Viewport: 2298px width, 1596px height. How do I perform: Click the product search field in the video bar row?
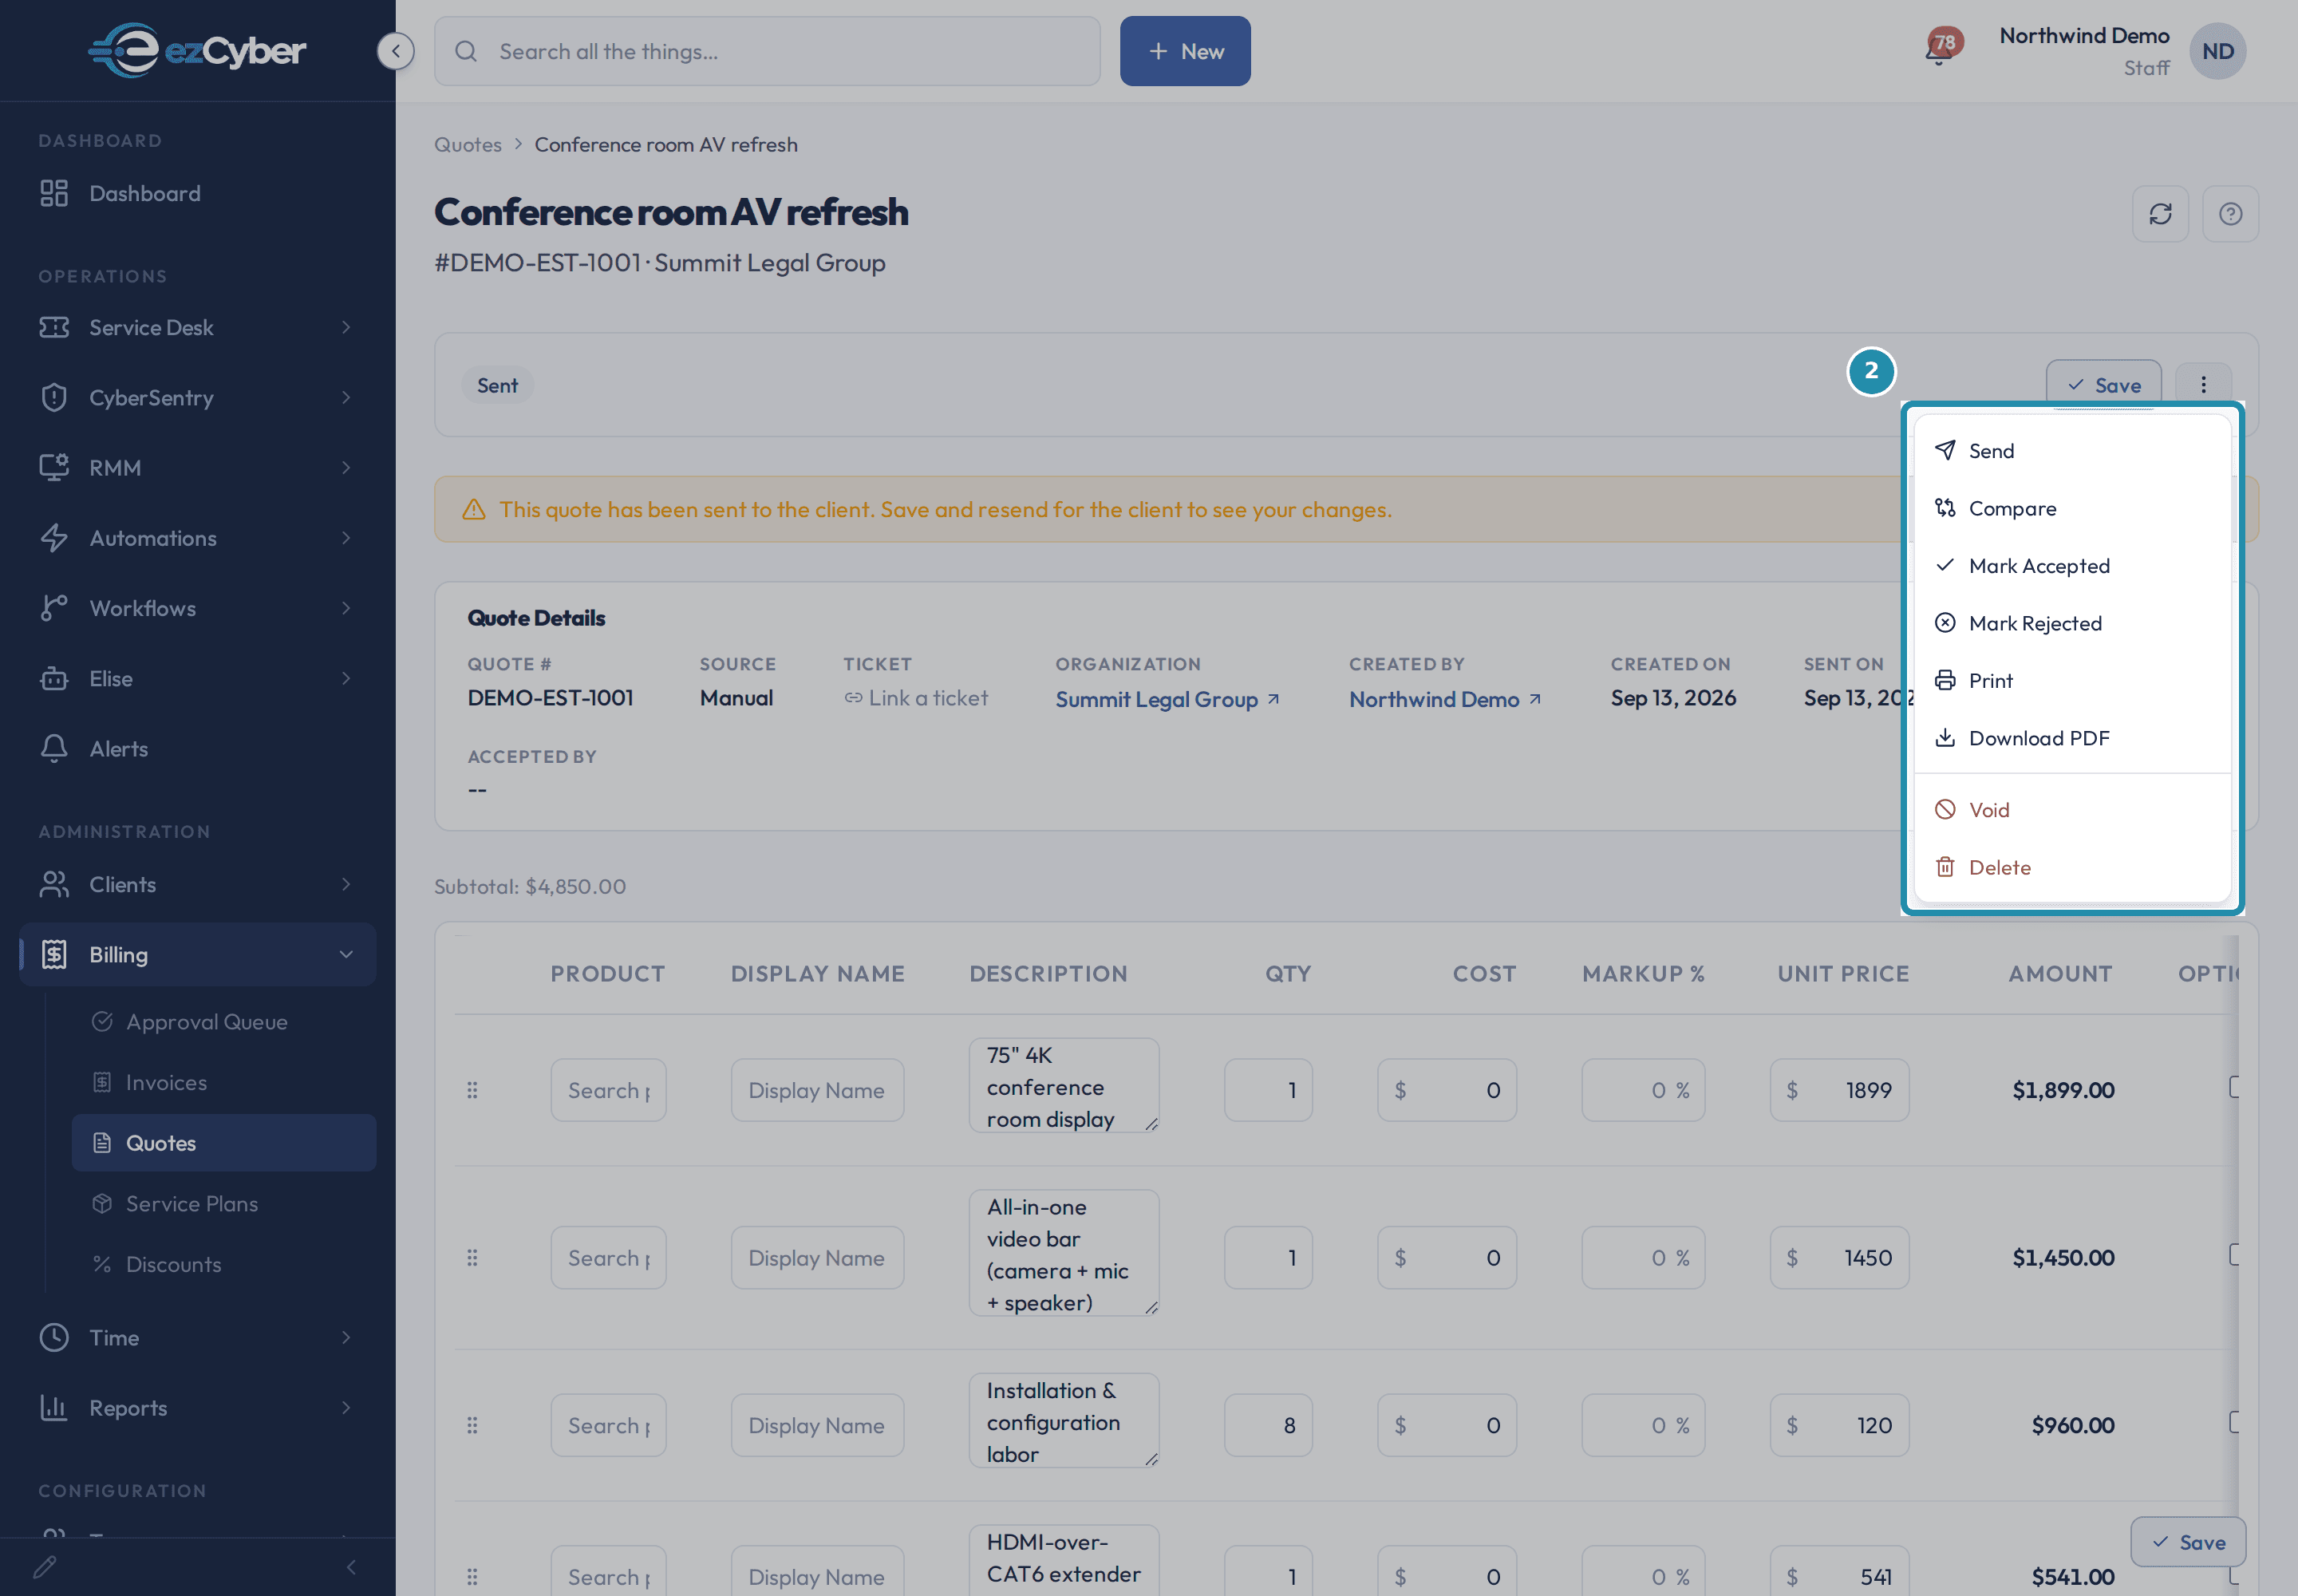608,1258
